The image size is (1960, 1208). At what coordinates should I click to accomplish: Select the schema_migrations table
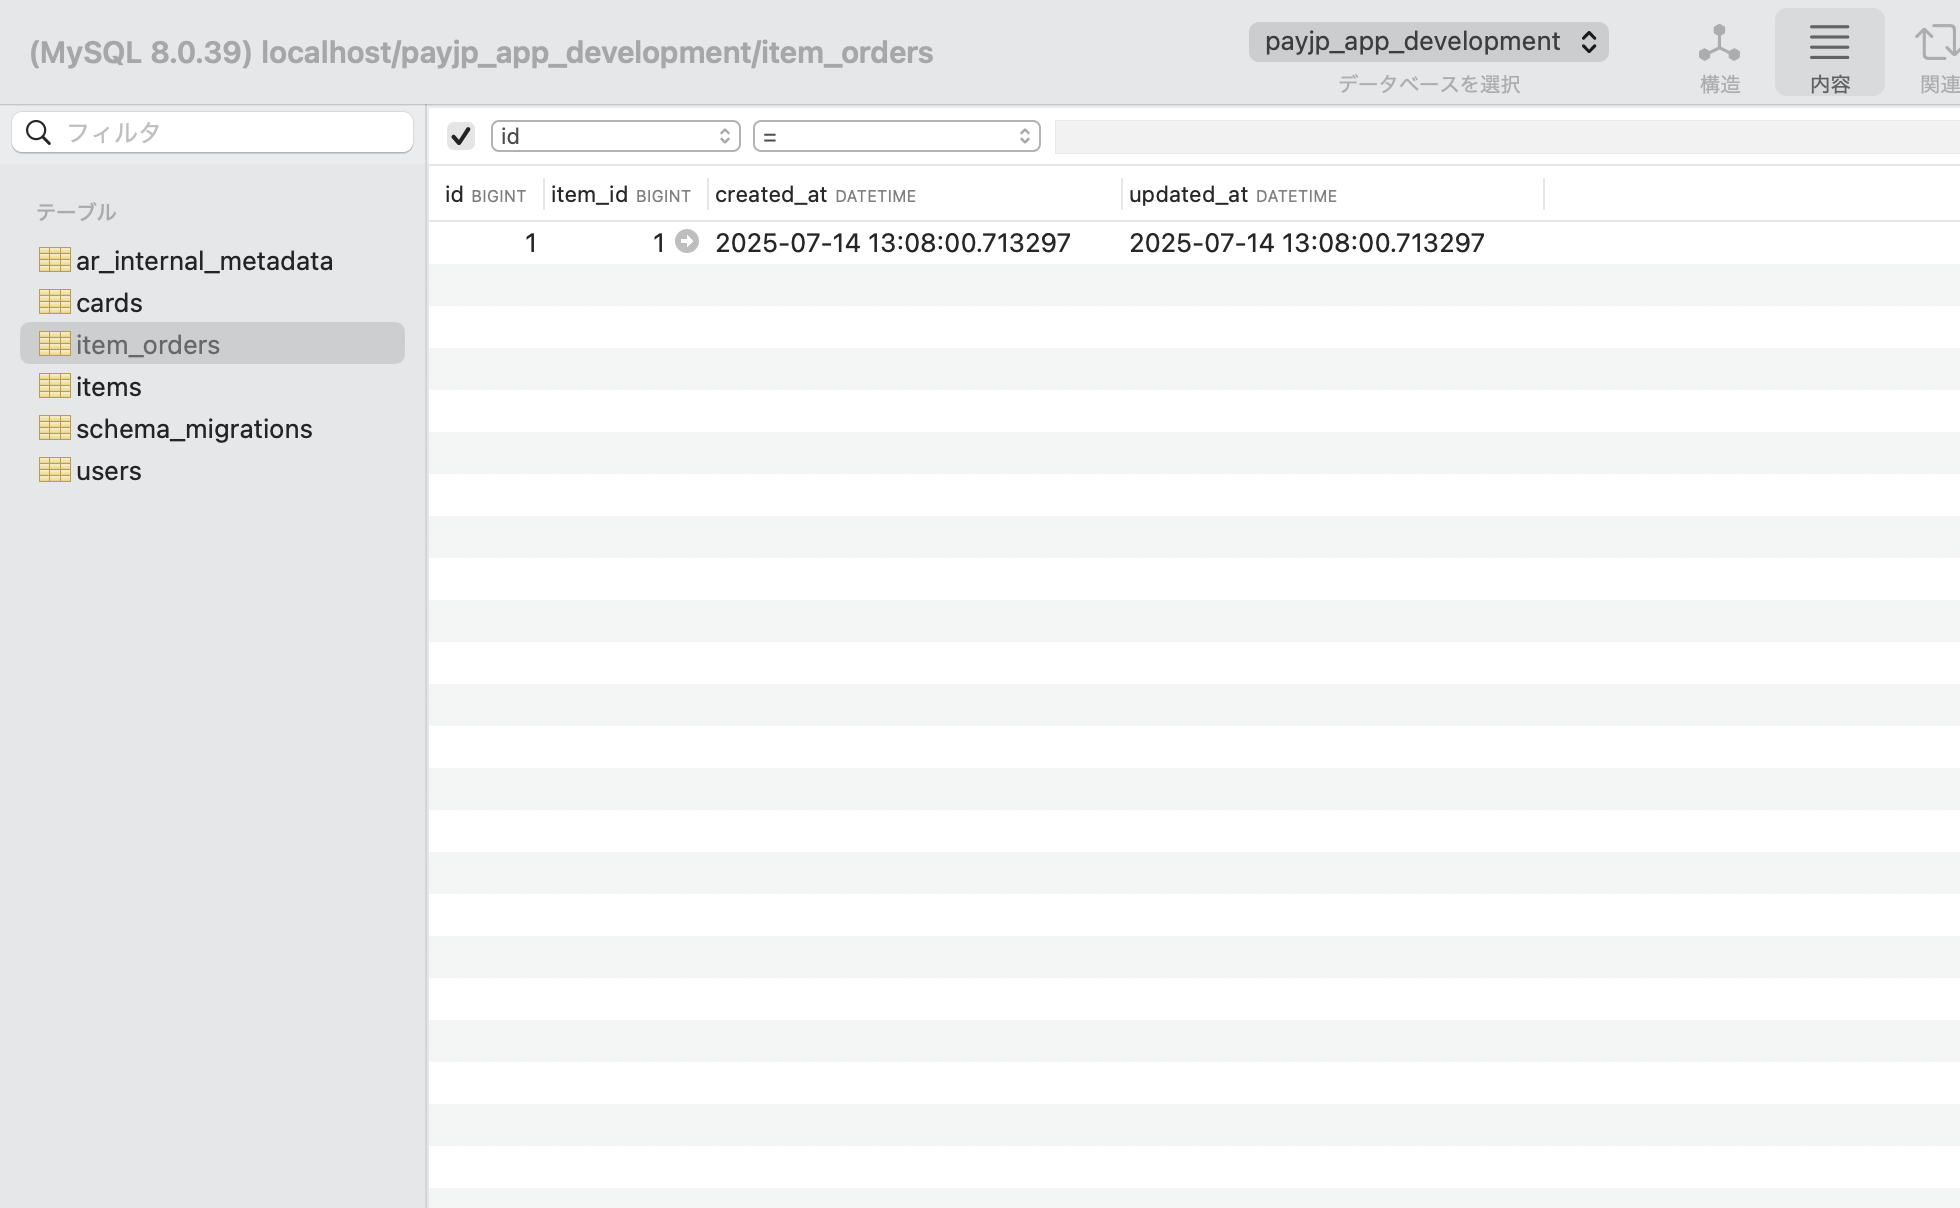point(194,428)
